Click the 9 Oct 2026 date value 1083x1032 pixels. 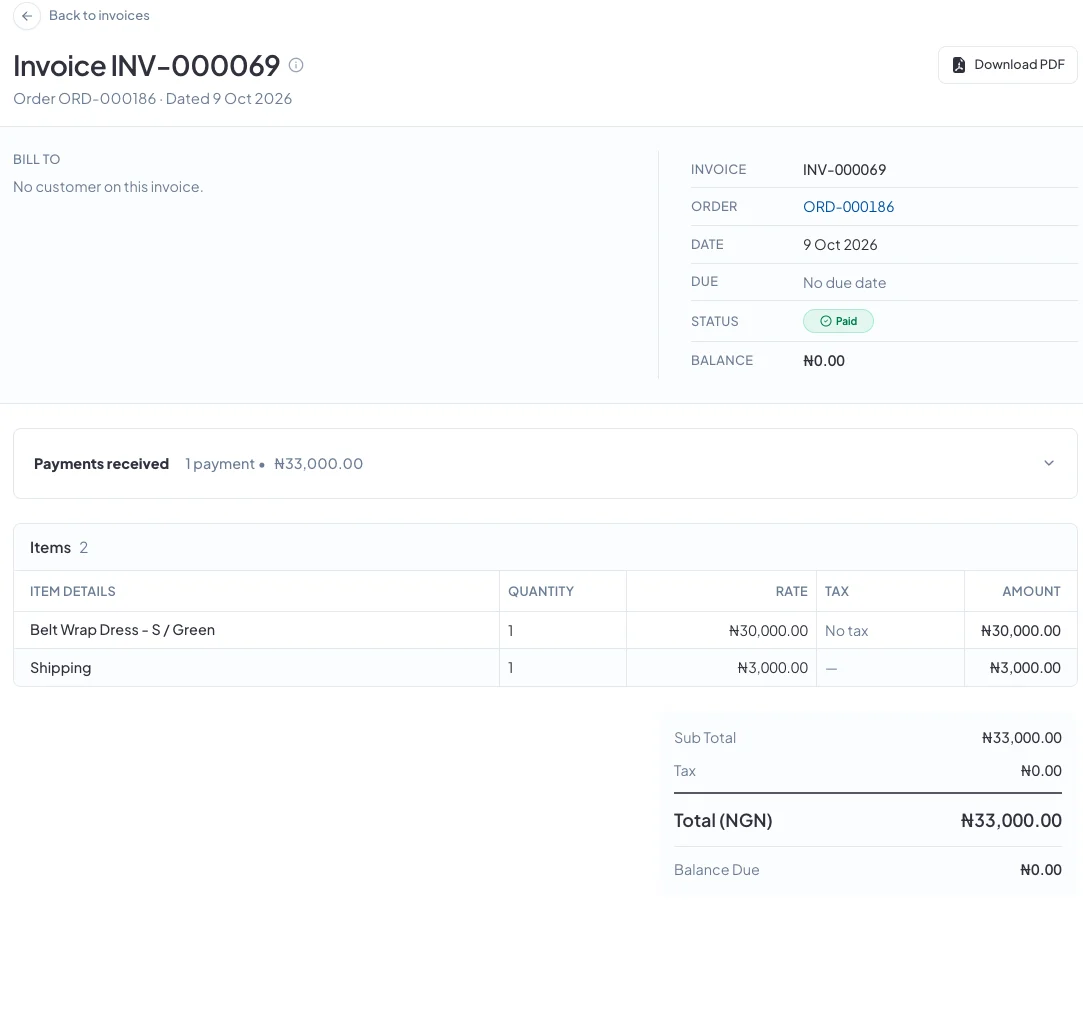(840, 245)
